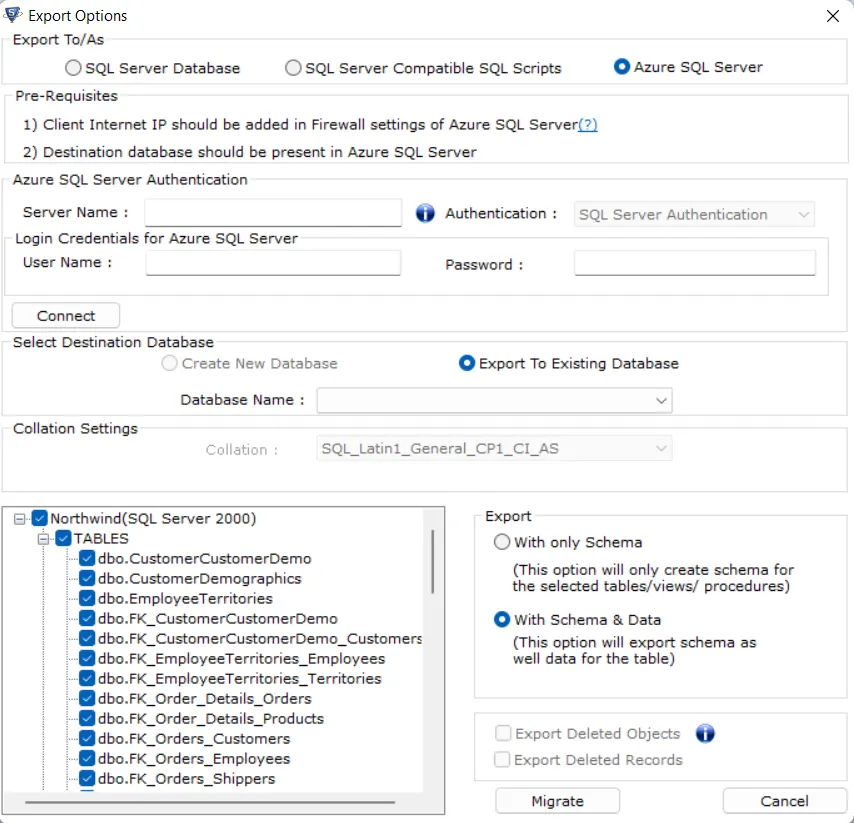Open the Collation dropdown
This screenshot has height=823, width=854.
[x=661, y=448]
